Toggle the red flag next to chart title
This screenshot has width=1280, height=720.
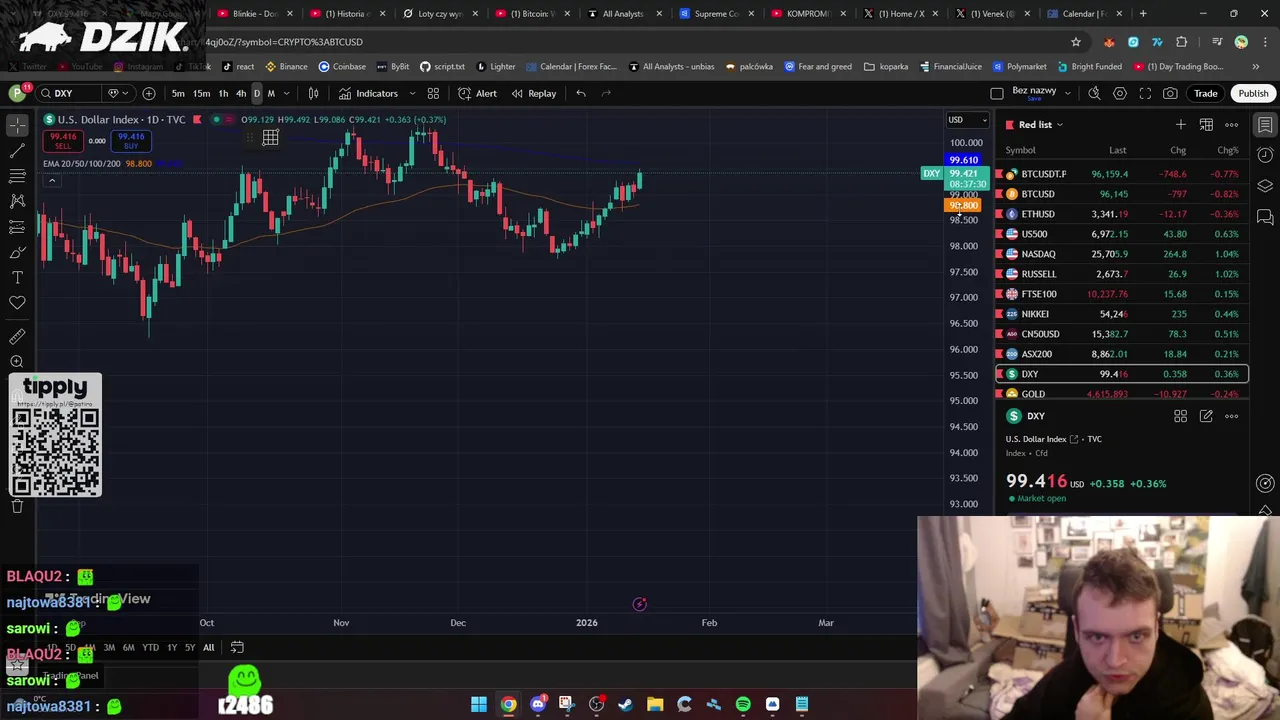[197, 119]
